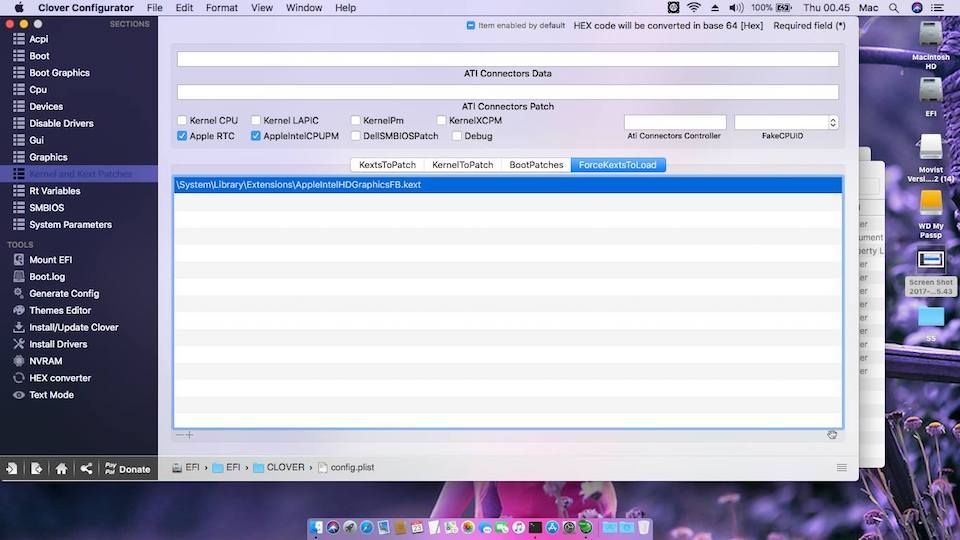Open the NVRAM tool
The width and height of the screenshot is (960, 540).
coord(45,361)
